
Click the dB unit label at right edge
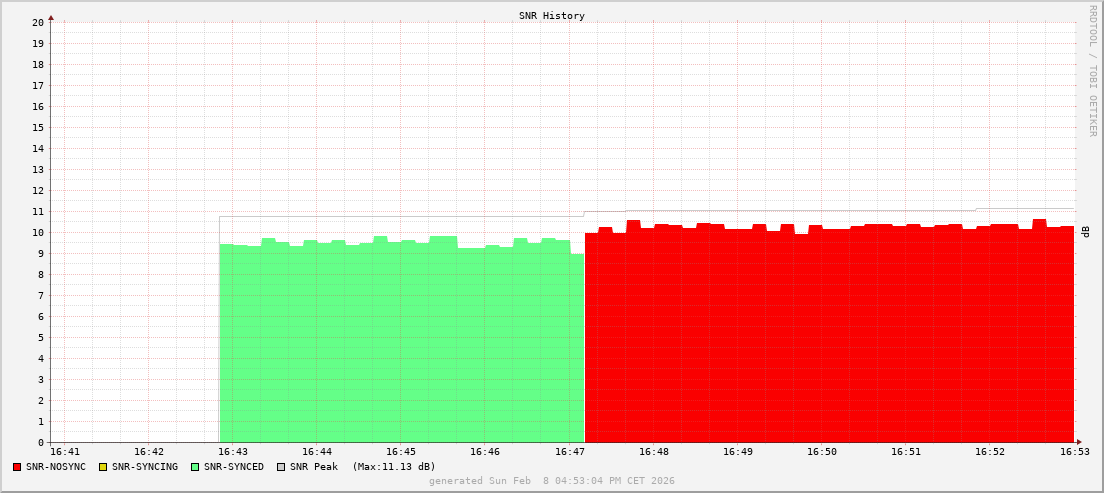[1085, 232]
